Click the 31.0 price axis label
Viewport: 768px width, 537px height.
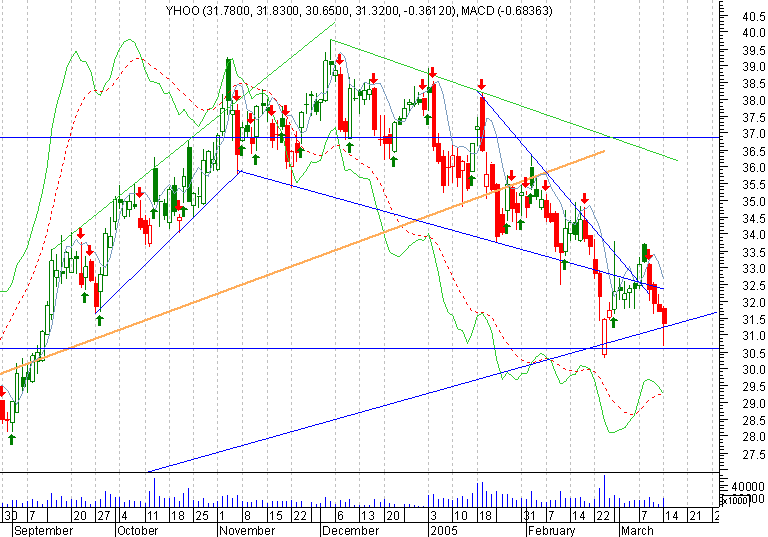pos(753,336)
